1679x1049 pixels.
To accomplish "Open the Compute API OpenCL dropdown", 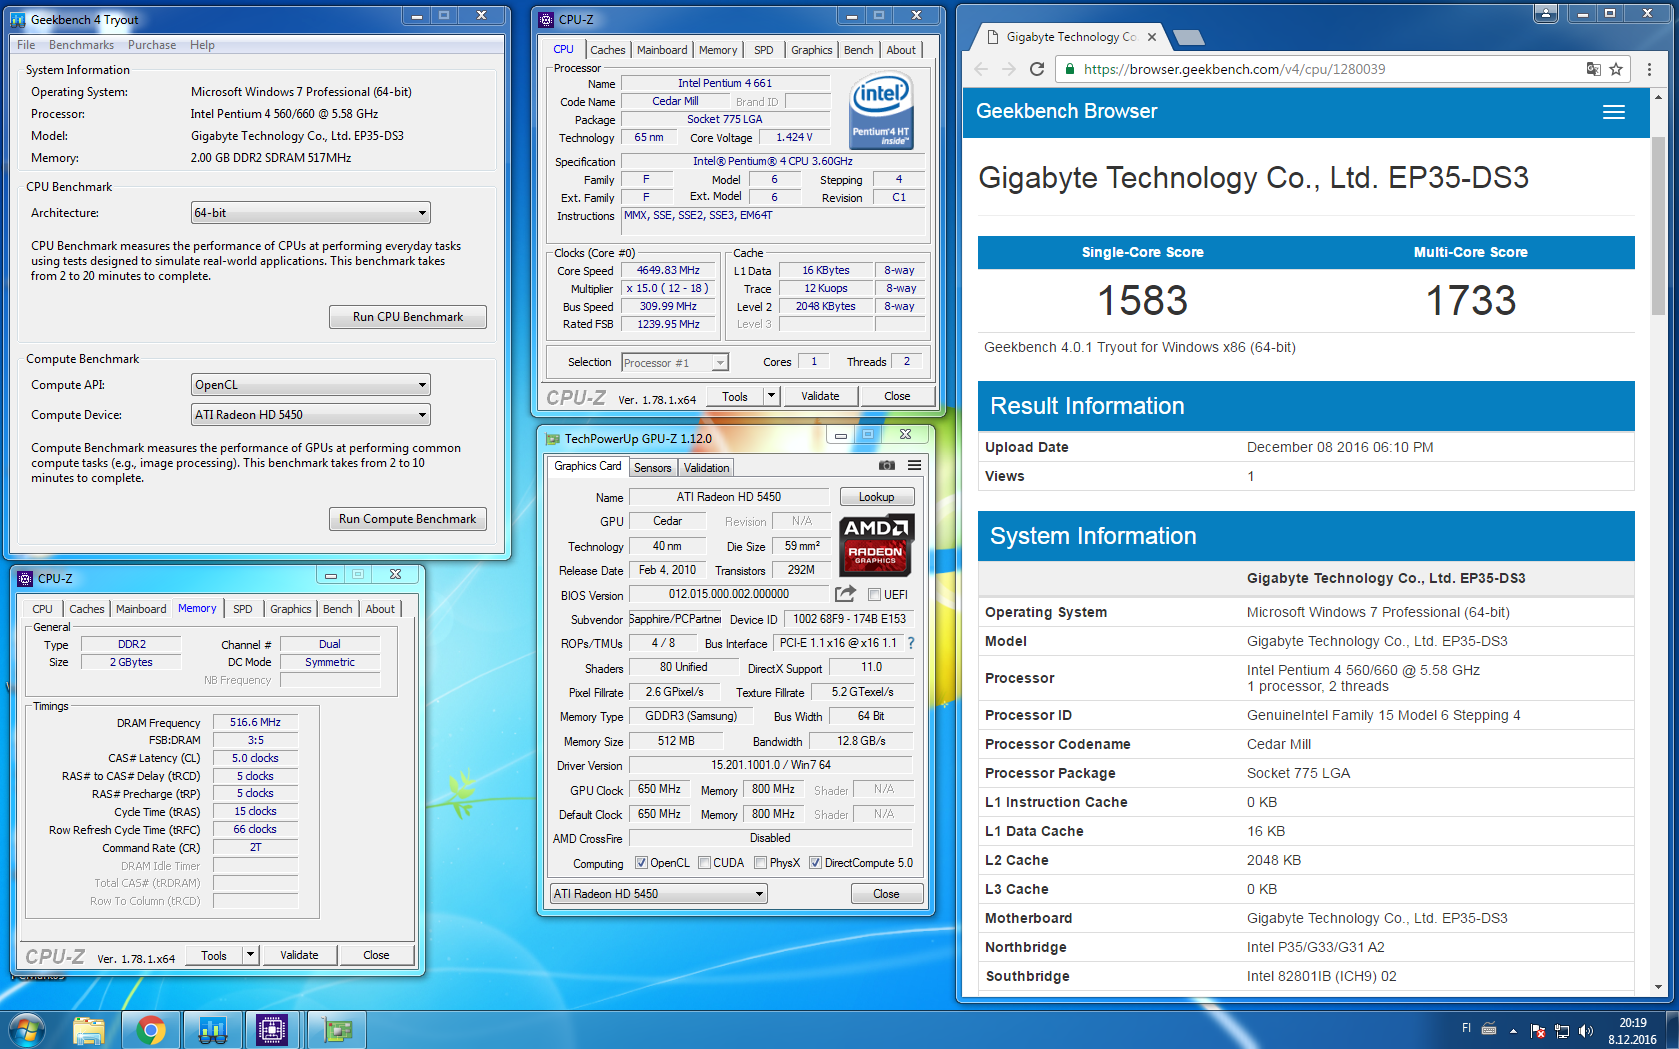I will point(311,385).
